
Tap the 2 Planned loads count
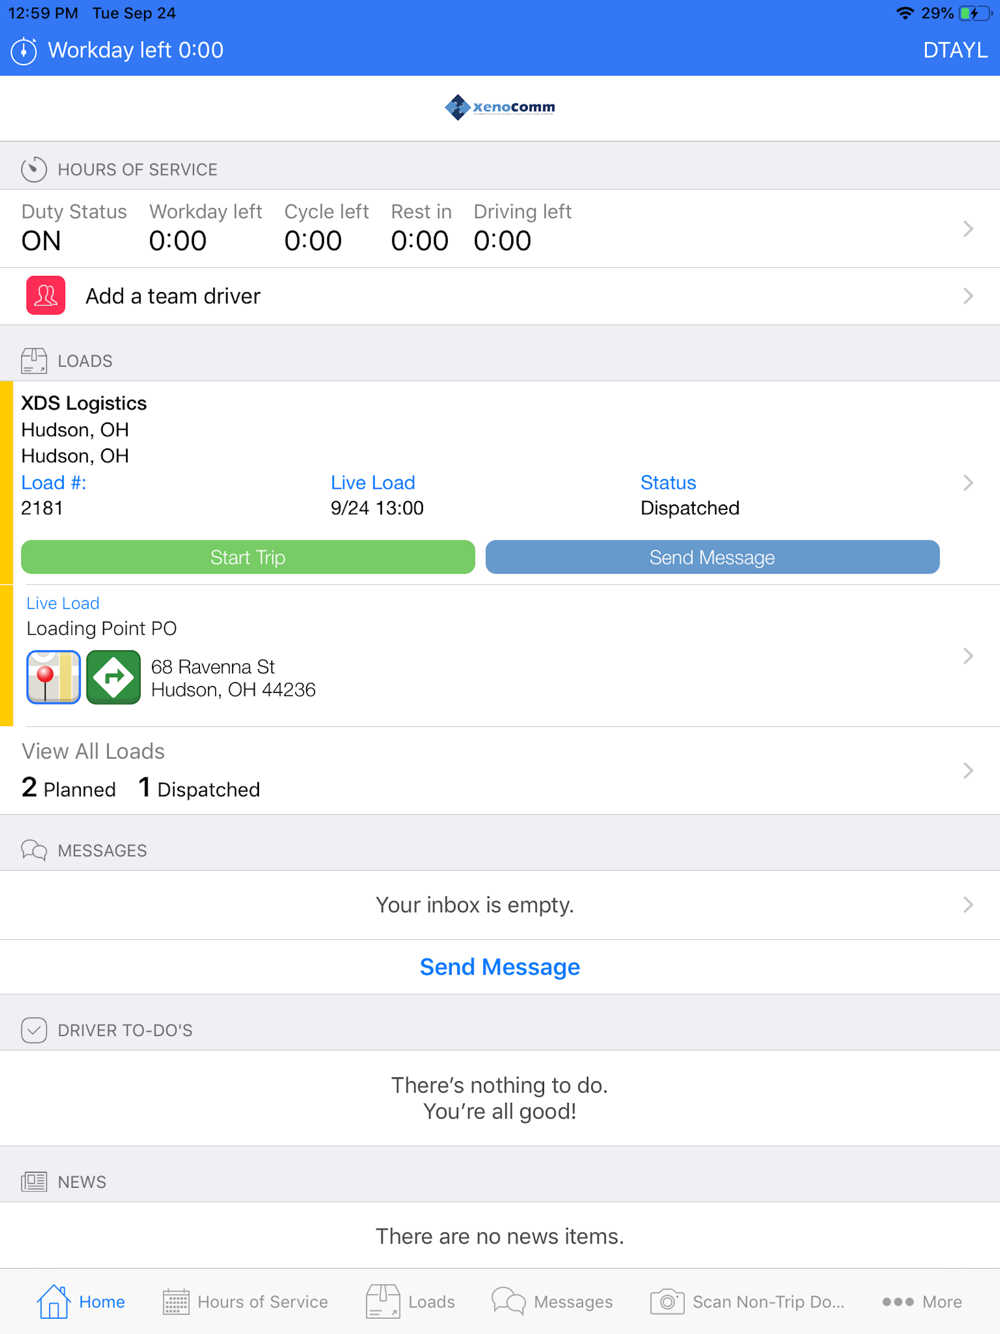click(68, 789)
